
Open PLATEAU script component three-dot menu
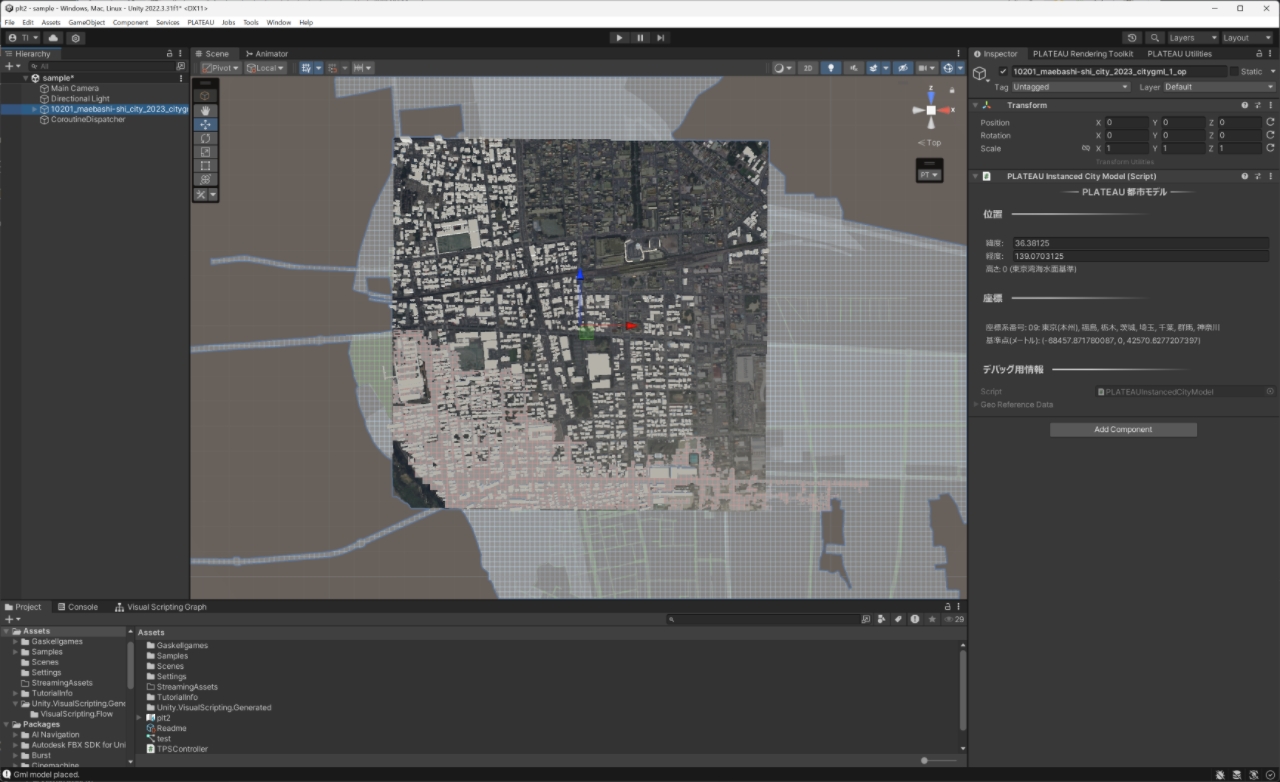pos(1271,176)
